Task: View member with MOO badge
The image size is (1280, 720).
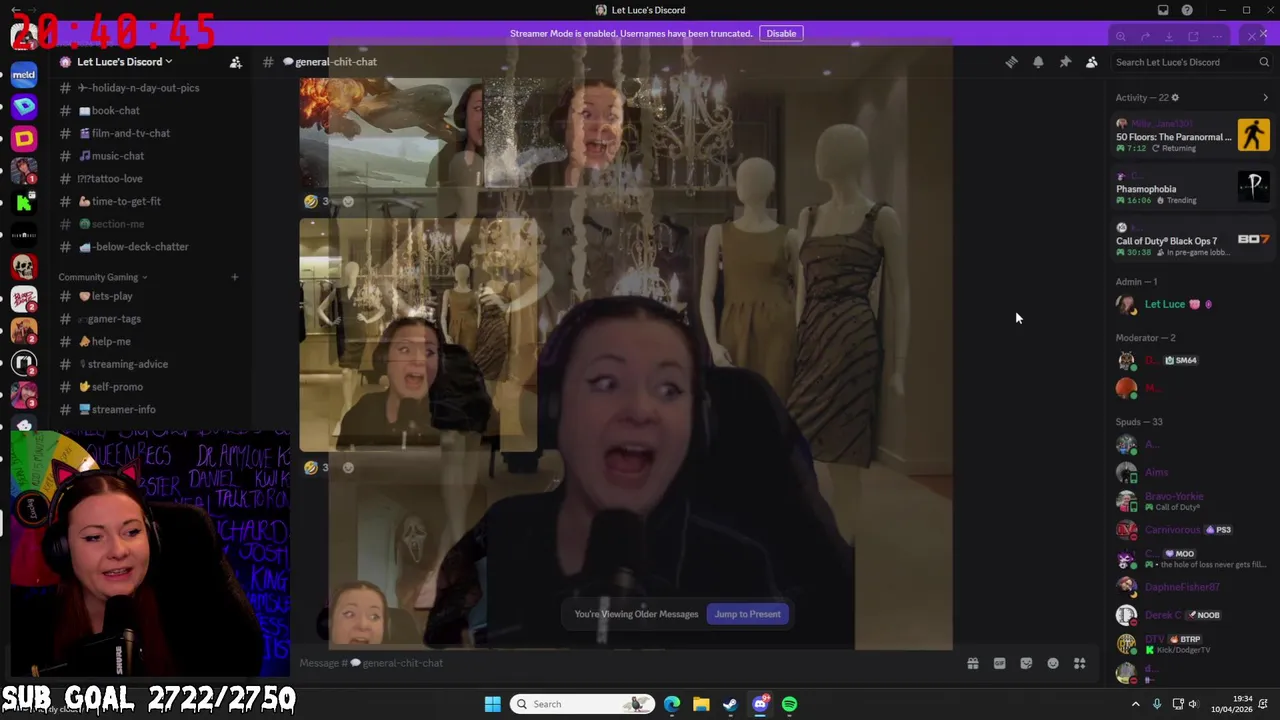Action: click(1192, 559)
